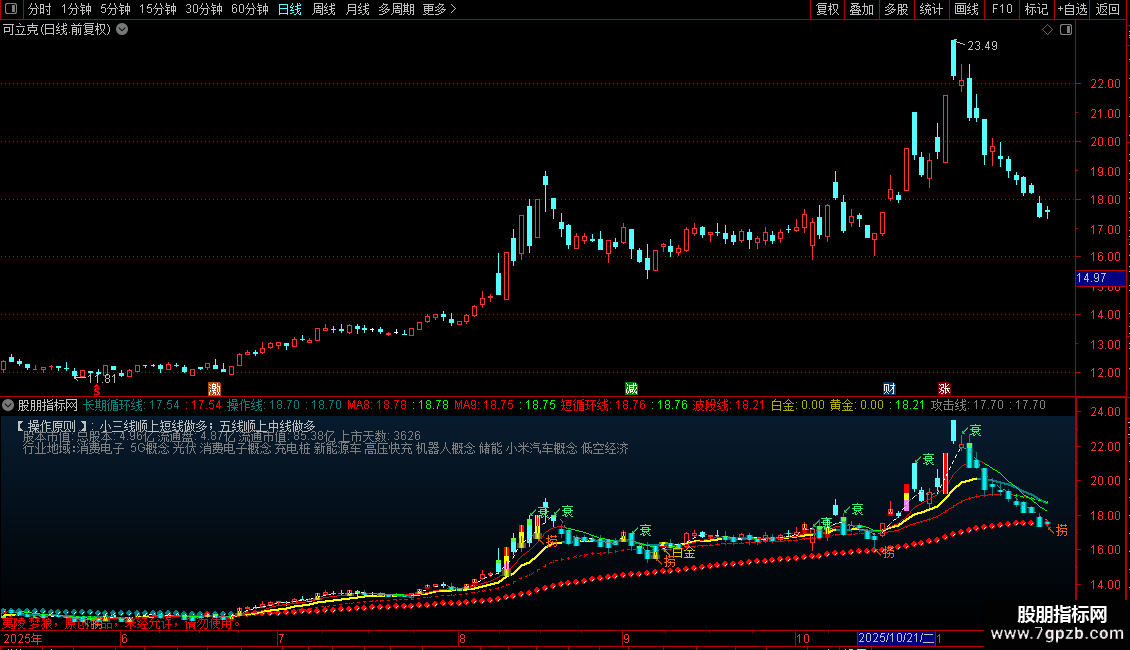The image size is (1130, 650).
Task: Click the 股本市值 share capital info line
Action: [x=221, y=437]
